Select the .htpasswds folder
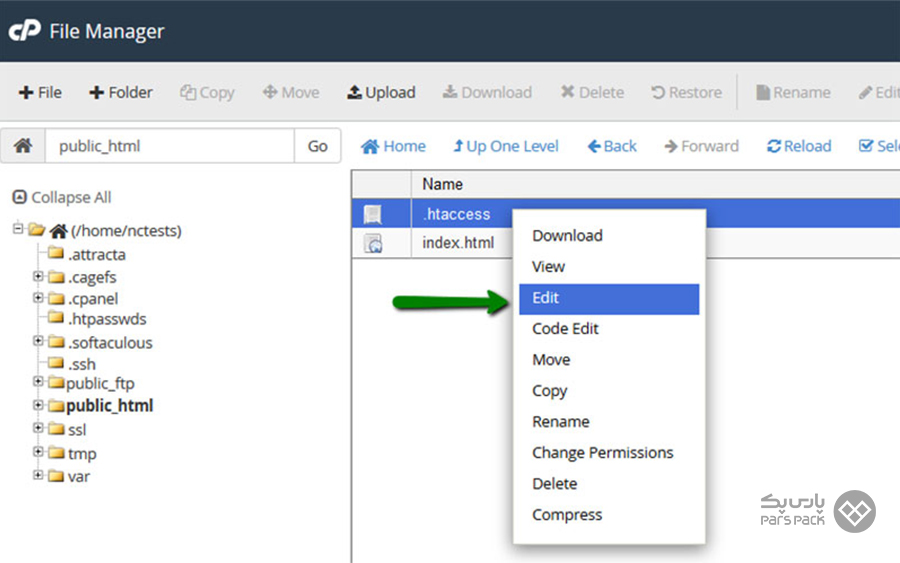Image resolution: width=900 pixels, height=563 pixels. point(107,319)
